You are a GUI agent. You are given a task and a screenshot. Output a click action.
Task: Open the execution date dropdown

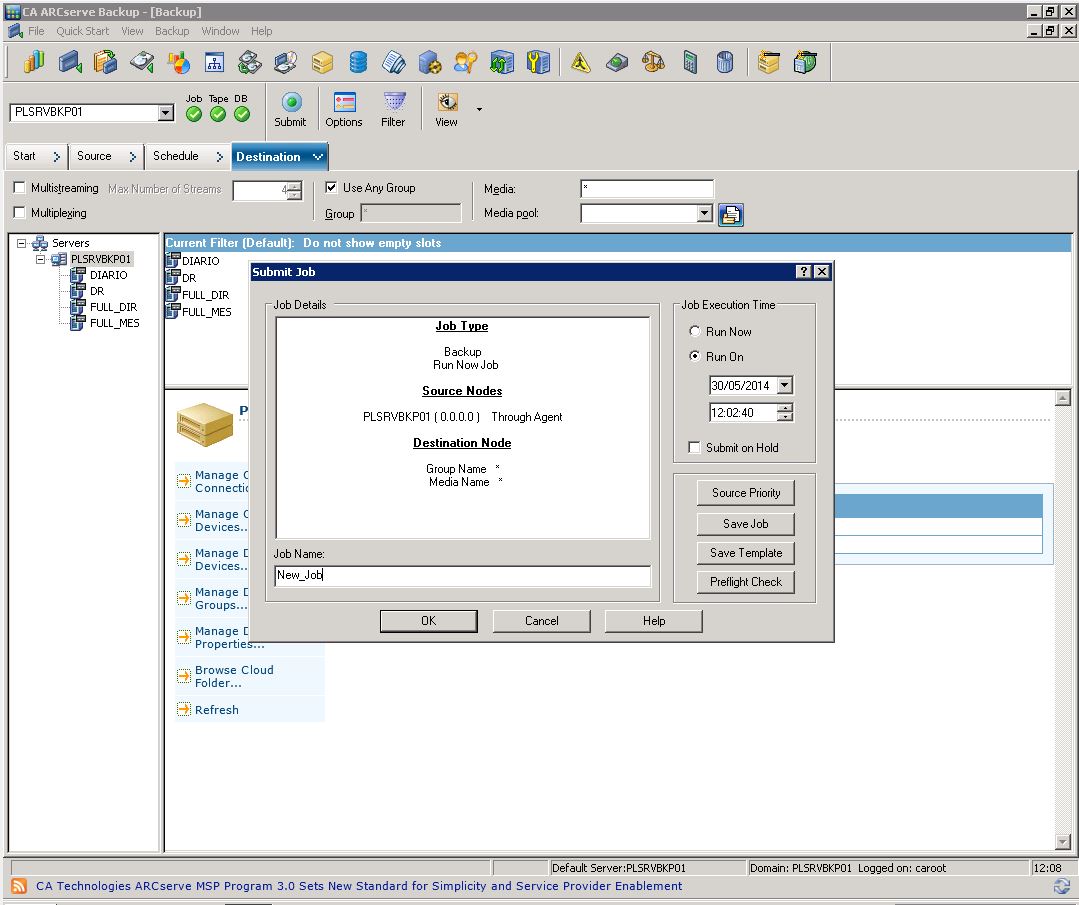[x=784, y=386]
